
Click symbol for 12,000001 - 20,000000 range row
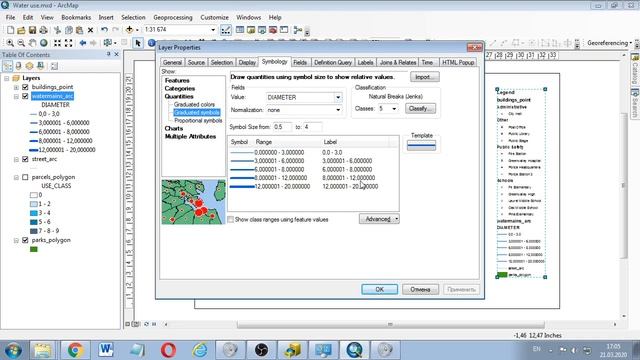pos(242,187)
